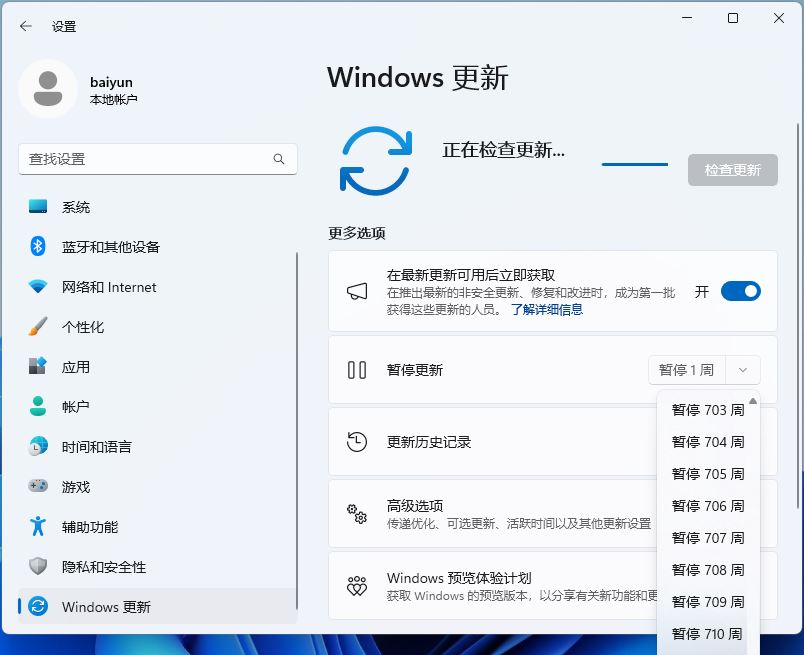Click the Windows 更新 page title
Image resolution: width=804 pixels, height=655 pixels.
tap(418, 78)
